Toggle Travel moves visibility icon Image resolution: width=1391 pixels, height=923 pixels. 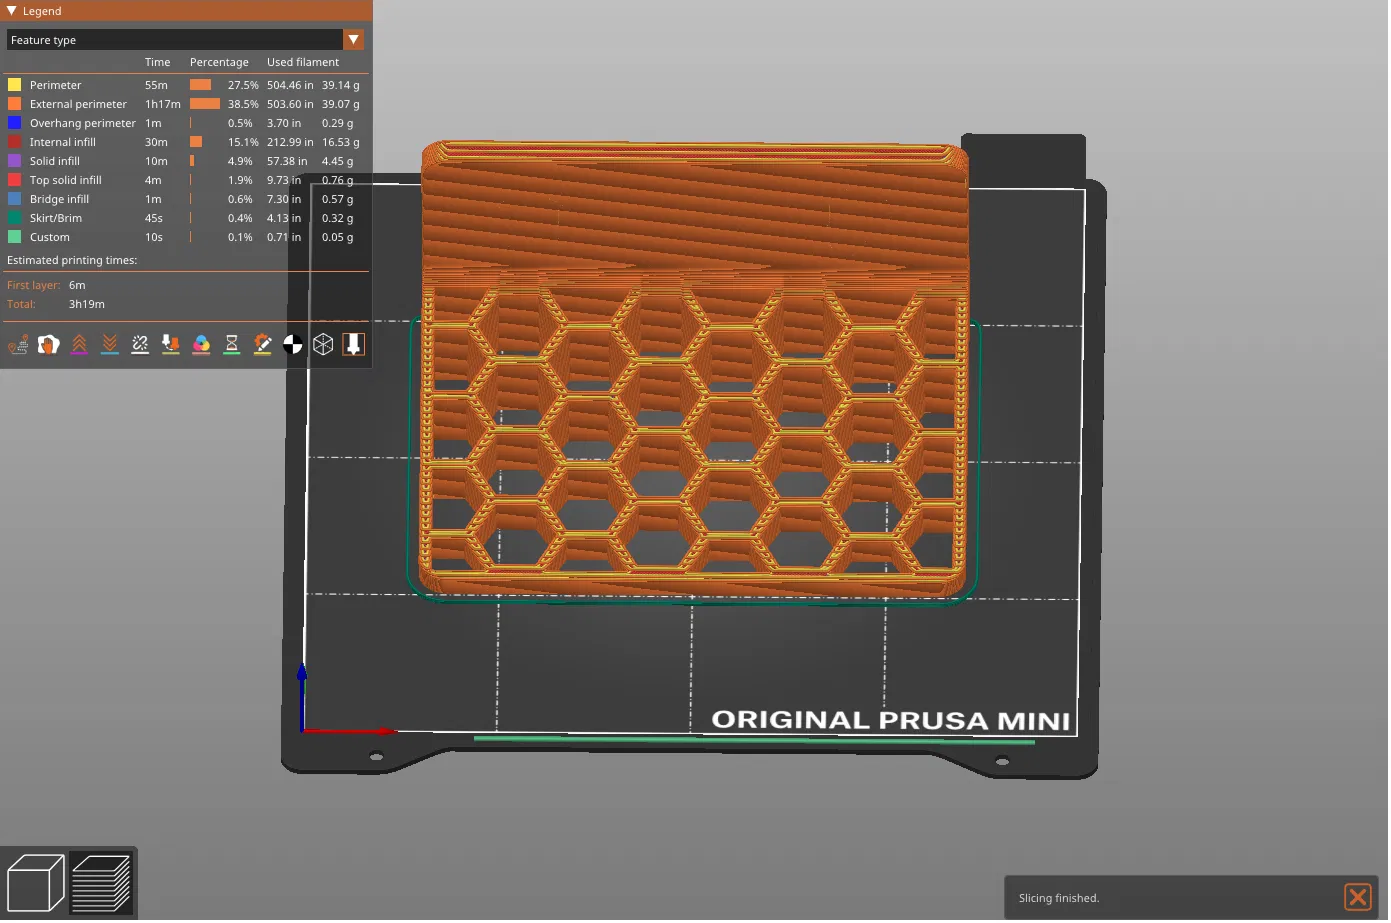[x=18, y=345]
